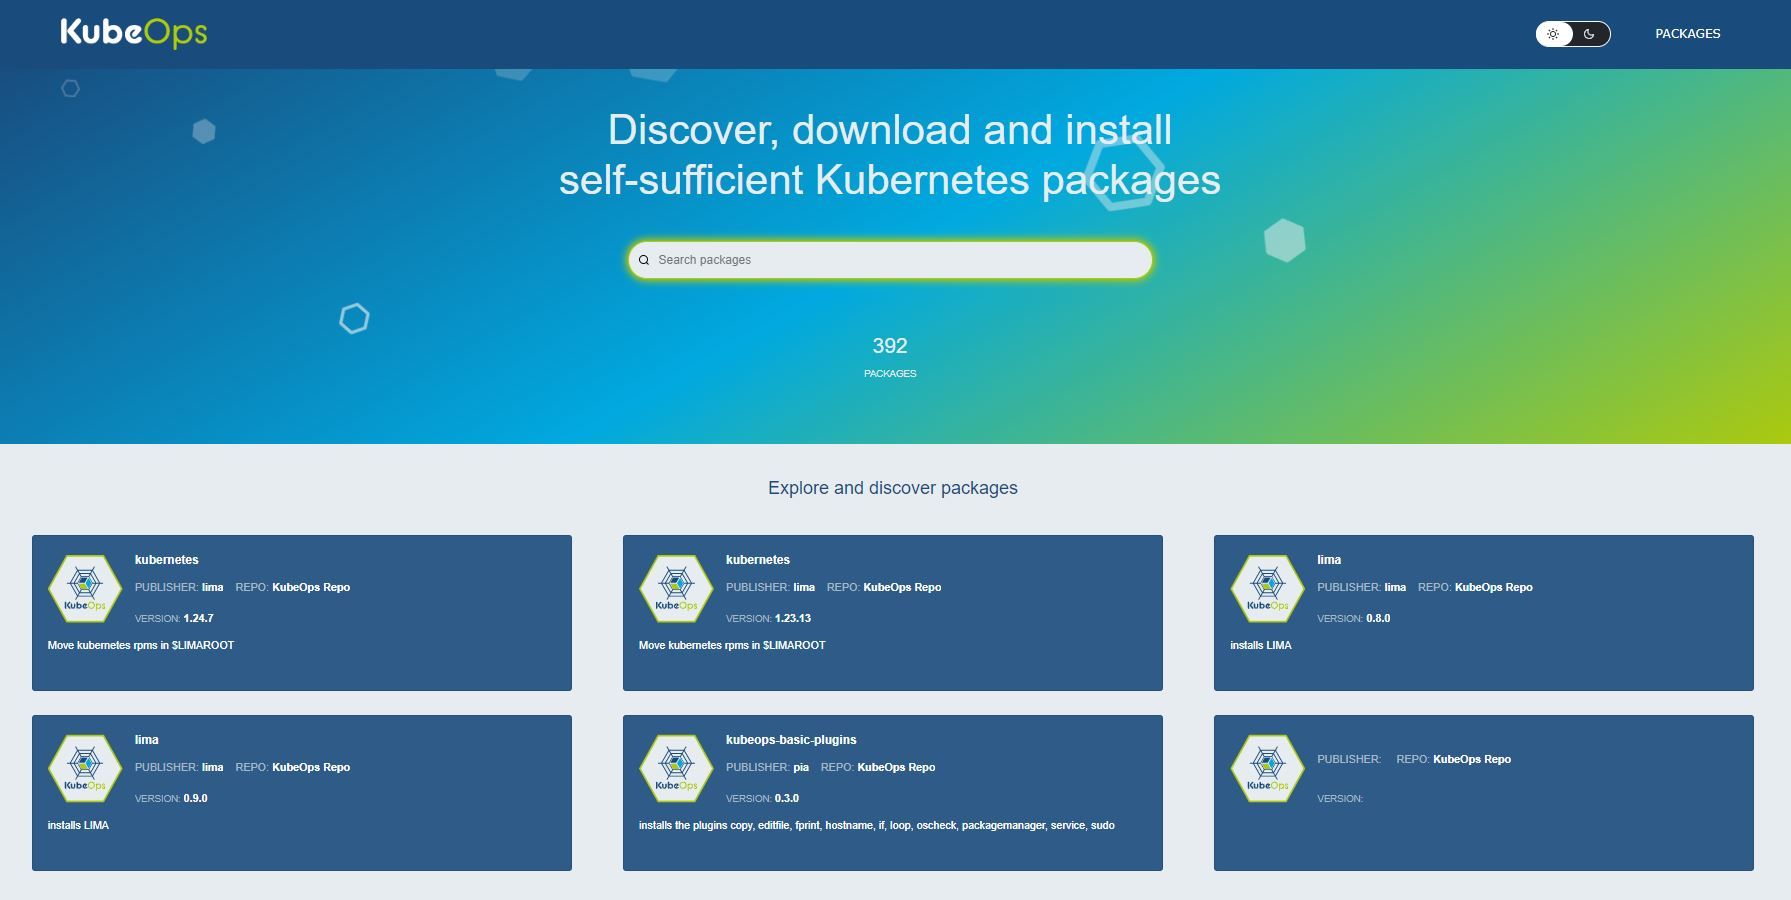Open the PACKAGES menu item
1791x900 pixels.
click(1688, 34)
